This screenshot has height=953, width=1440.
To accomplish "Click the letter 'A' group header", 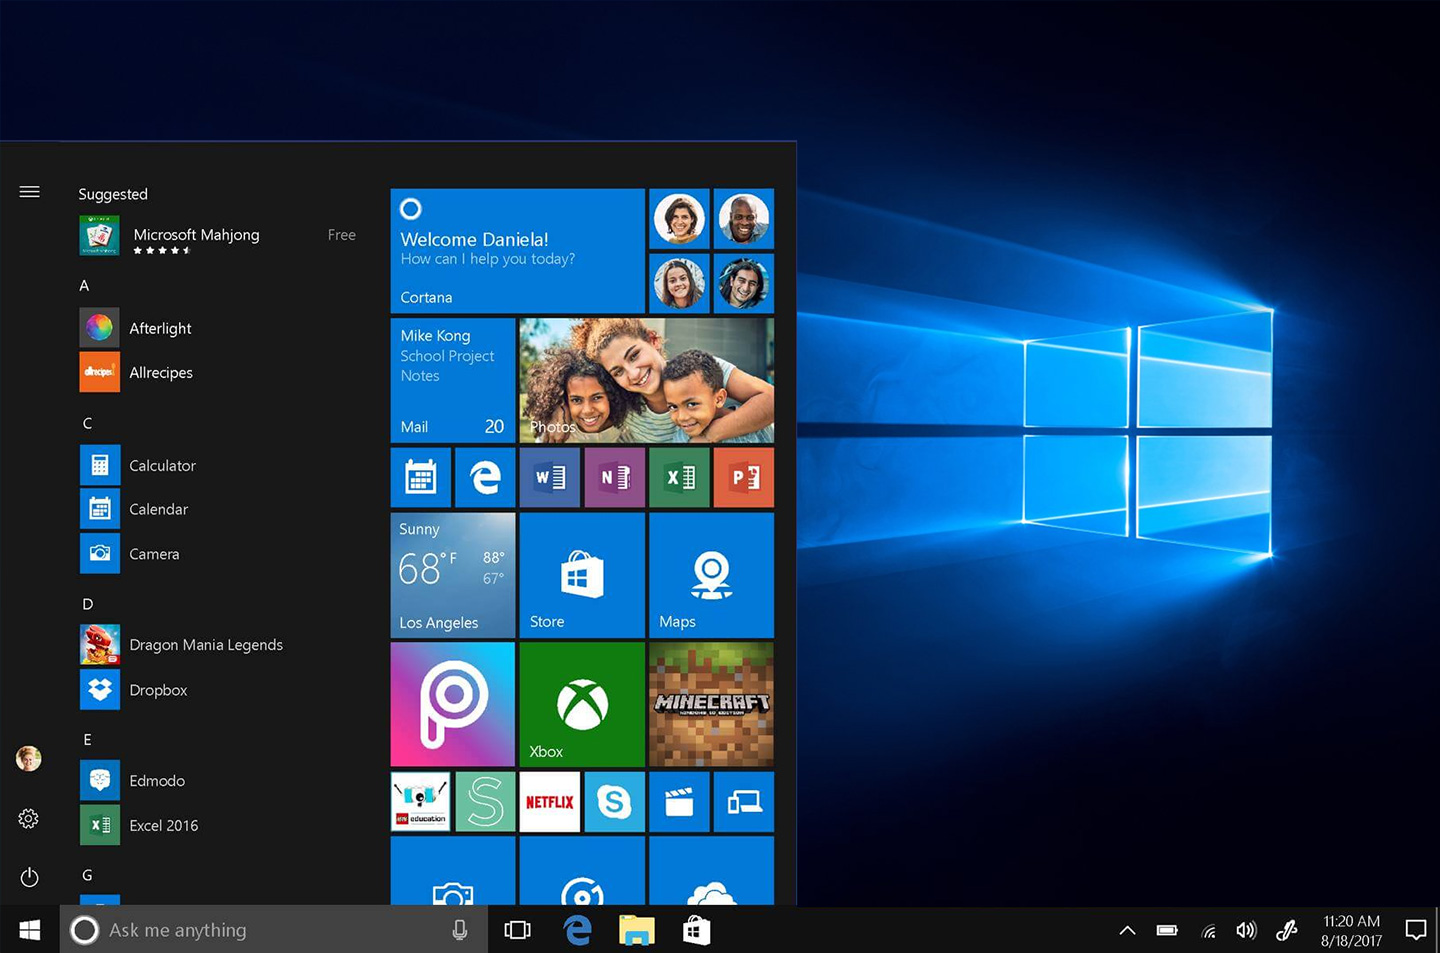I will 85,286.
